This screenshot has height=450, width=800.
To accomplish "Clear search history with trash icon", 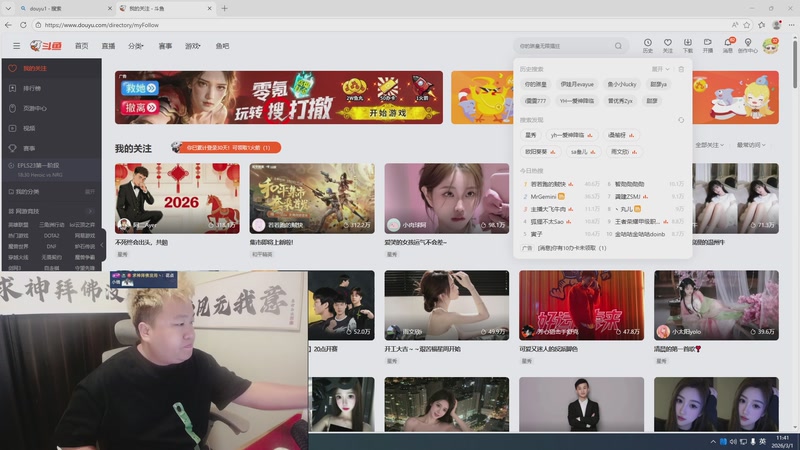I will [x=681, y=69].
